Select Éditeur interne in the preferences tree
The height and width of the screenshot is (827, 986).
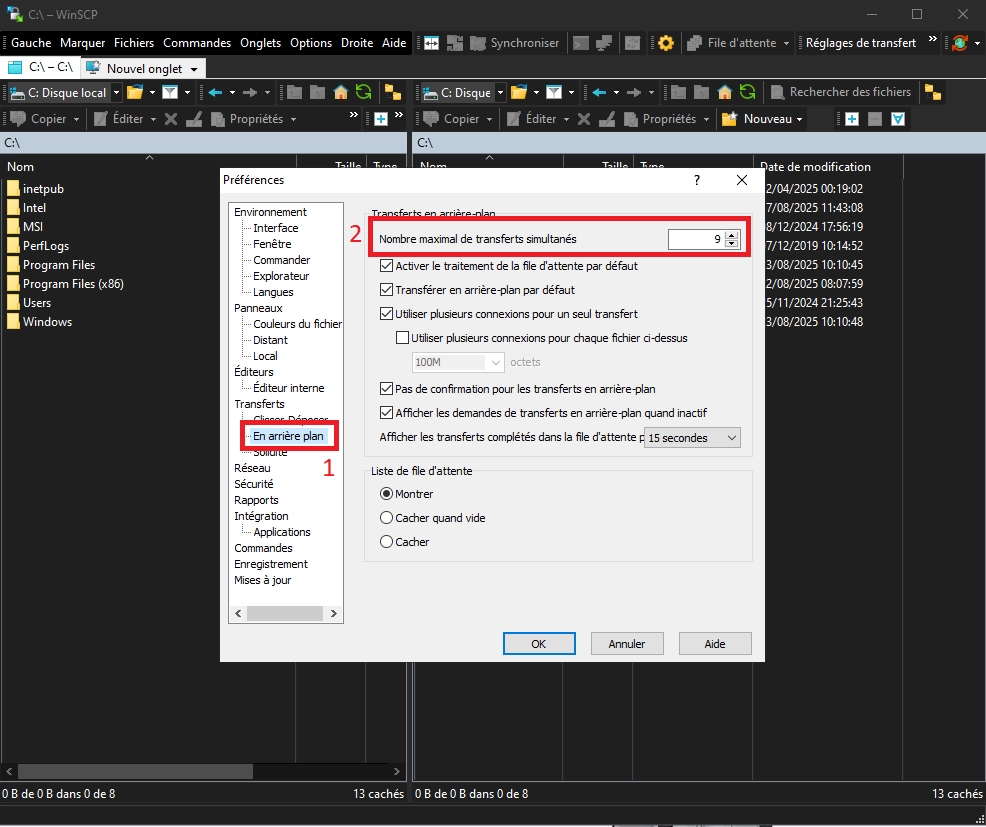click(x=289, y=388)
